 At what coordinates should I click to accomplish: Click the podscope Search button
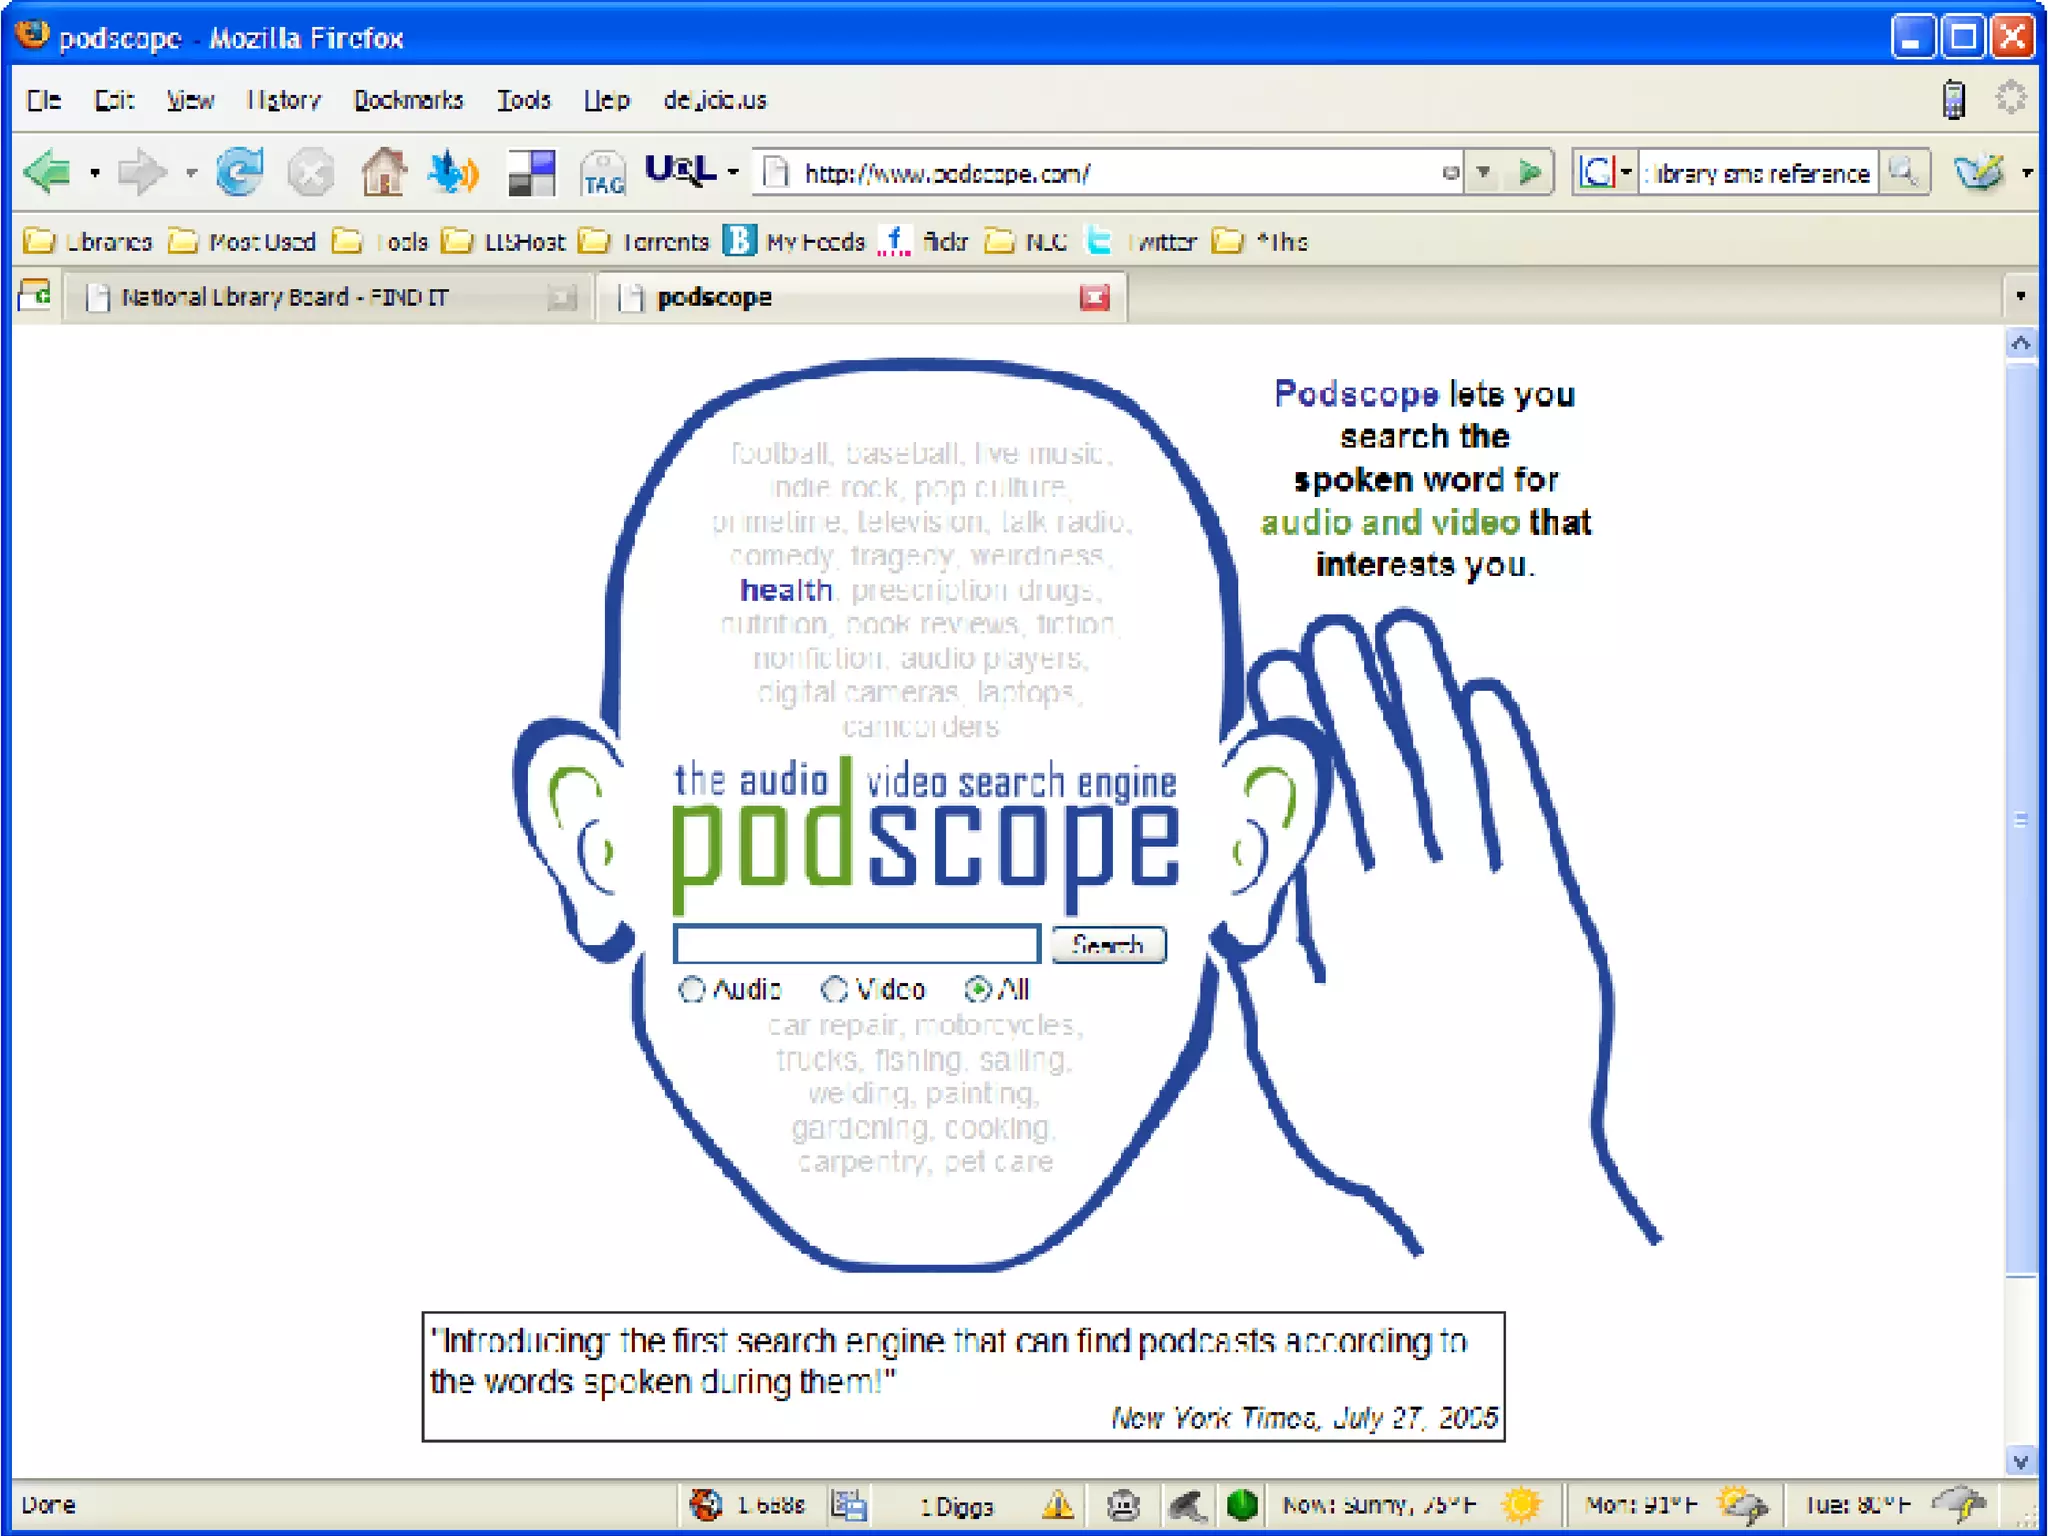click(x=1107, y=945)
